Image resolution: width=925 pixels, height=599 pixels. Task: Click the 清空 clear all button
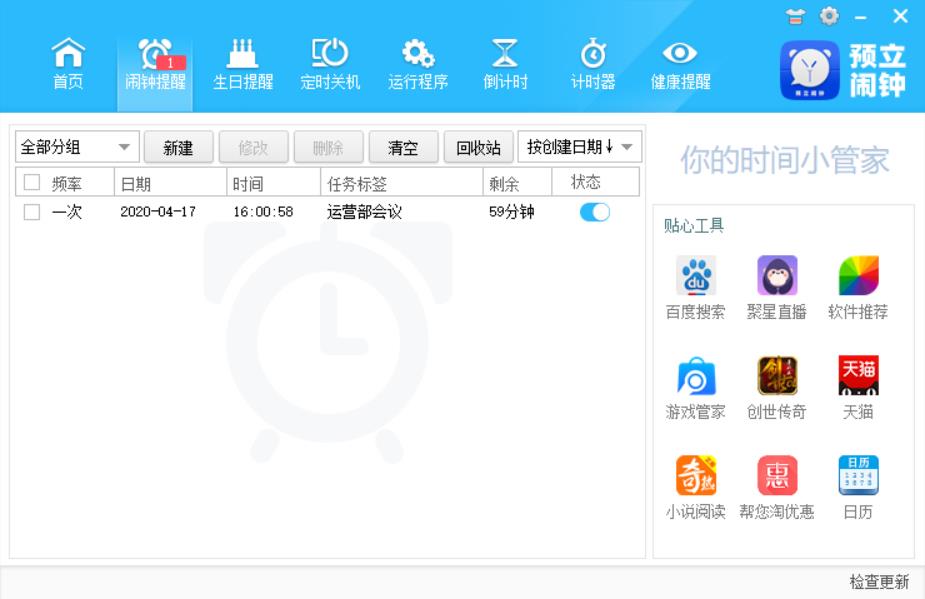(403, 148)
